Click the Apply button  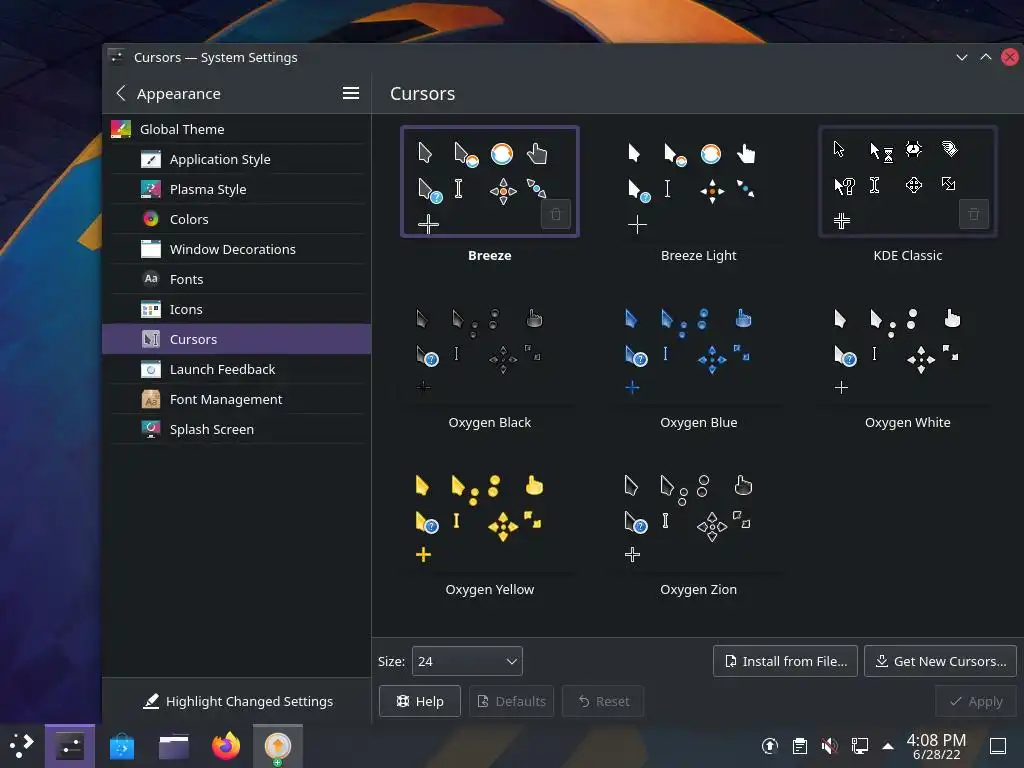click(976, 701)
